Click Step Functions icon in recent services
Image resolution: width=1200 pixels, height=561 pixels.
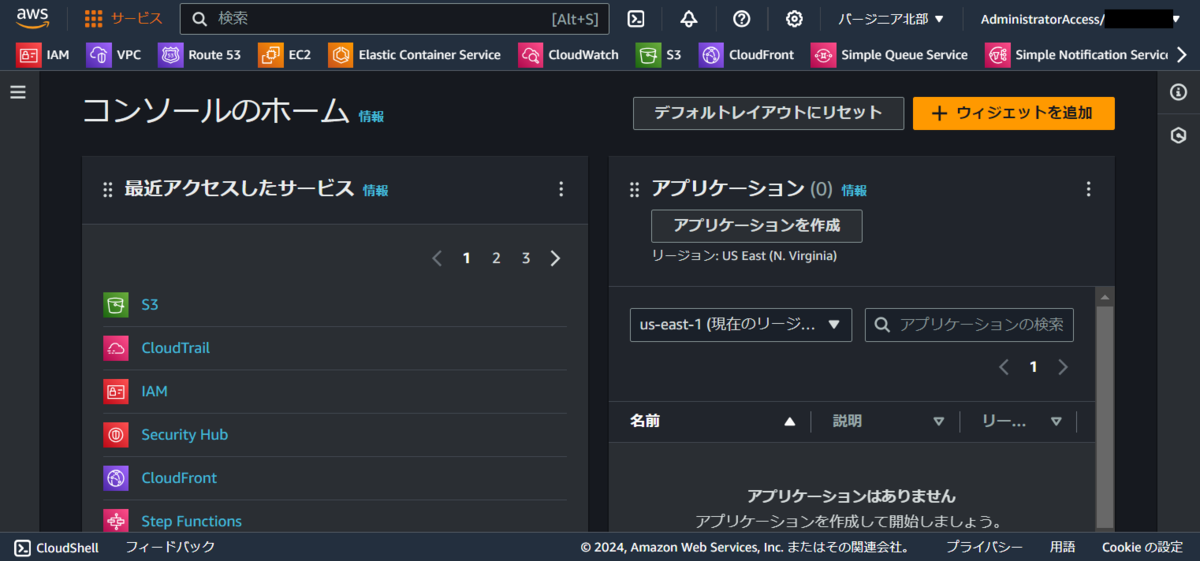click(116, 521)
